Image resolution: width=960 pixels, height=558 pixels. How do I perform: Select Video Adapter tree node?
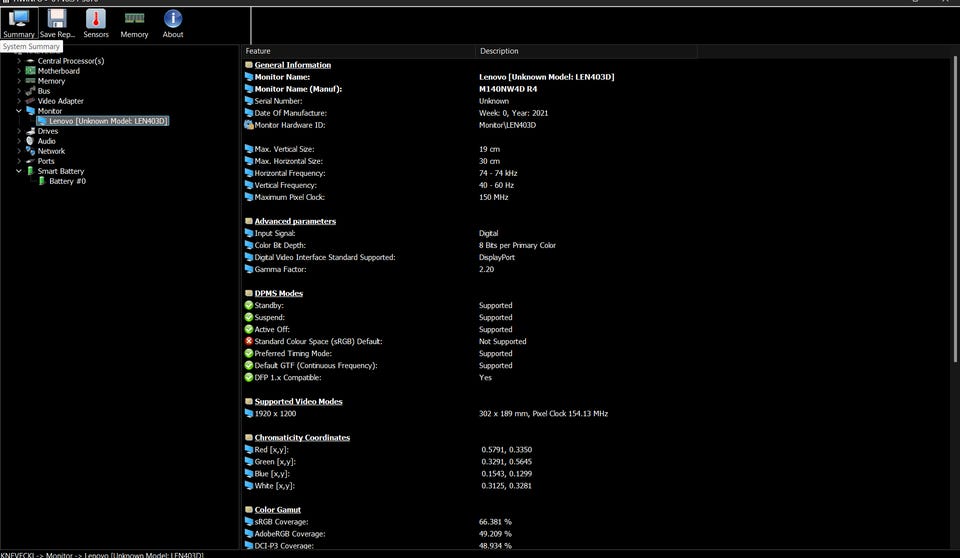point(60,101)
